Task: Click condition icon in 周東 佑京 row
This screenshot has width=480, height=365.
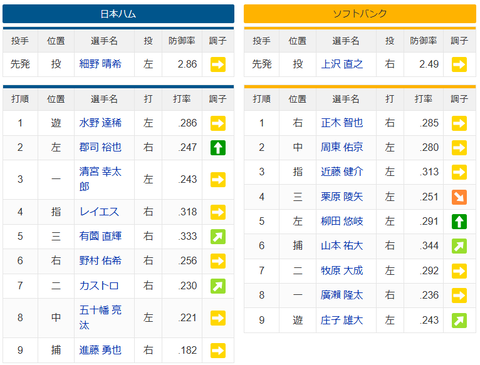Action: tap(459, 148)
